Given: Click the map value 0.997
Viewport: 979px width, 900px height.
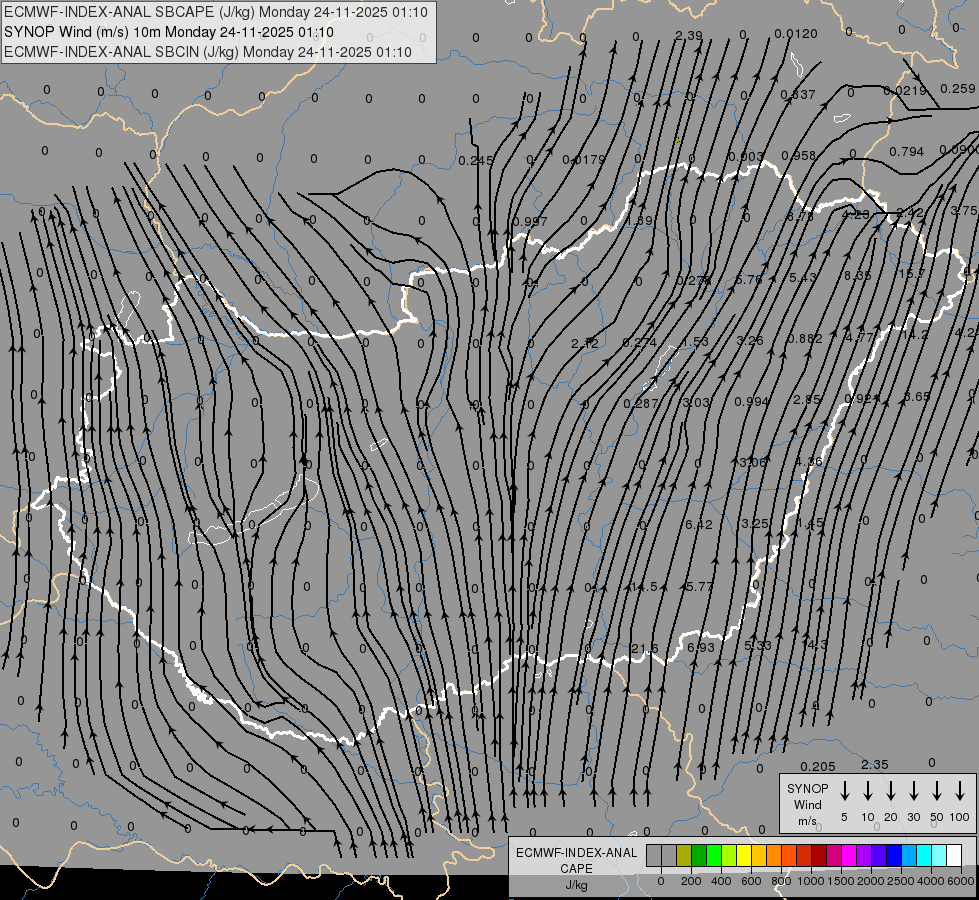Looking at the screenshot, I should click(x=529, y=221).
